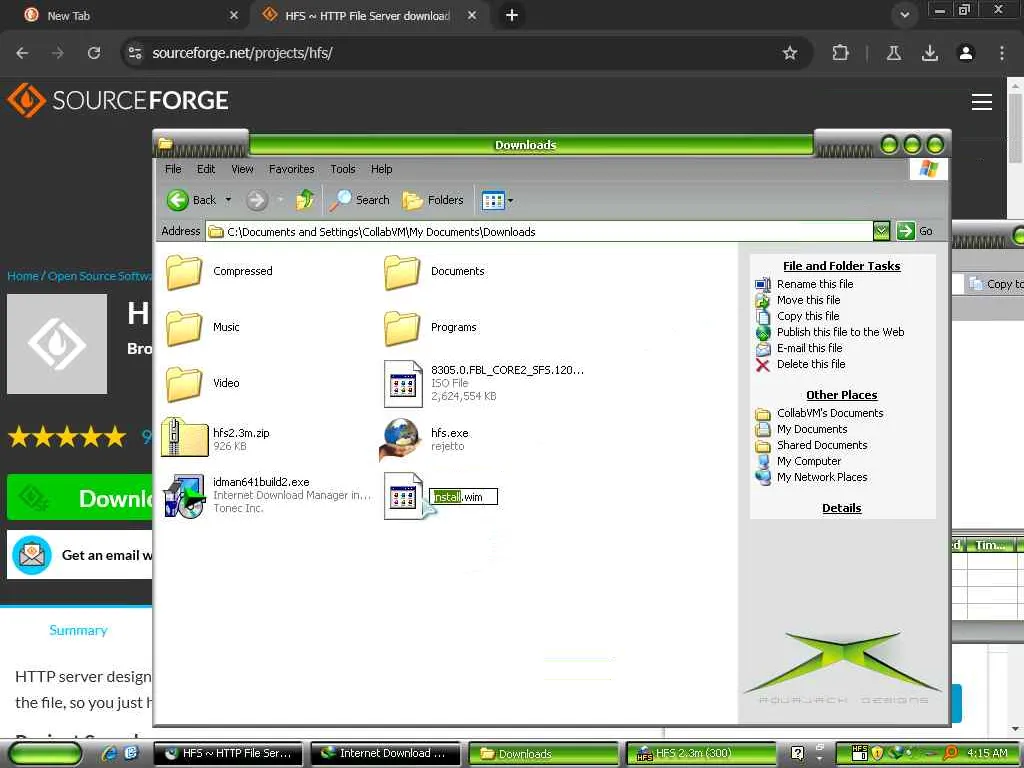Bookmark this page with the star icon
This screenshot has height=768, width=1024.
pyautogui.click(x=790, y=53)
